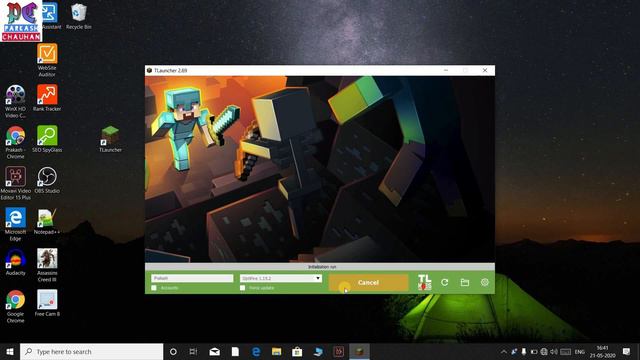This screenshot has height=360, width=640.
Task: Open the network tray icon
Action: click(x=544, y=351)
